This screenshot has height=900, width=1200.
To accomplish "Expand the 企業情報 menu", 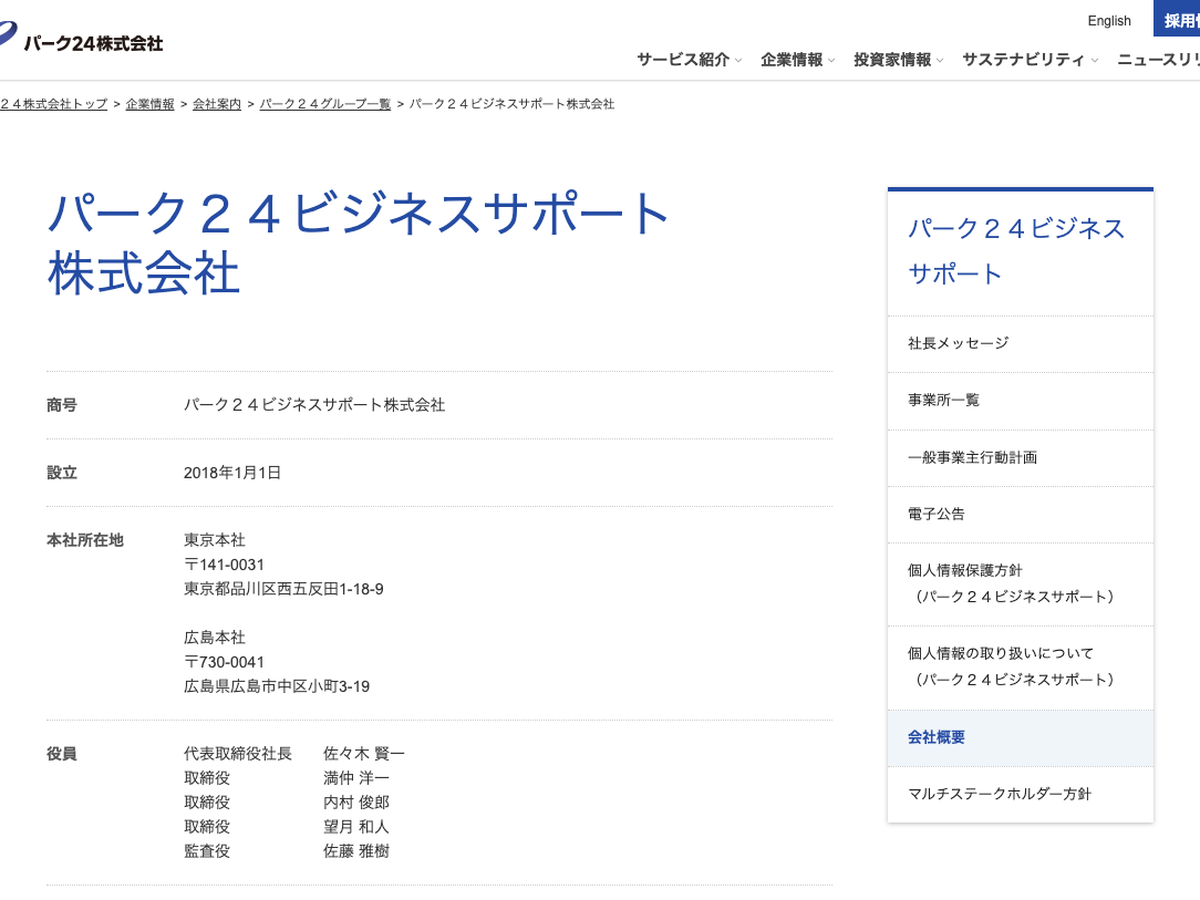I will pyautogui.click(x=797, y=60).
